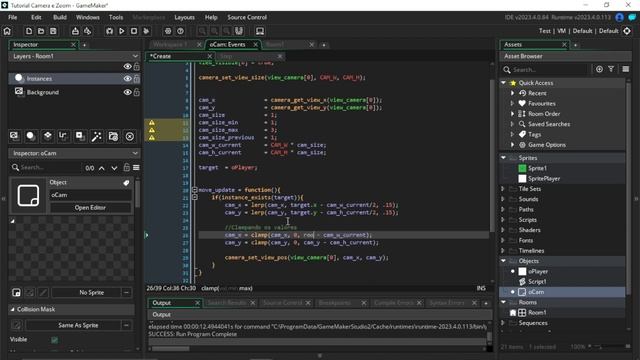The width and height of the screenshot is (640, 360).
Task: Clean the project with the broom icon
Action: tap(146, 31)
